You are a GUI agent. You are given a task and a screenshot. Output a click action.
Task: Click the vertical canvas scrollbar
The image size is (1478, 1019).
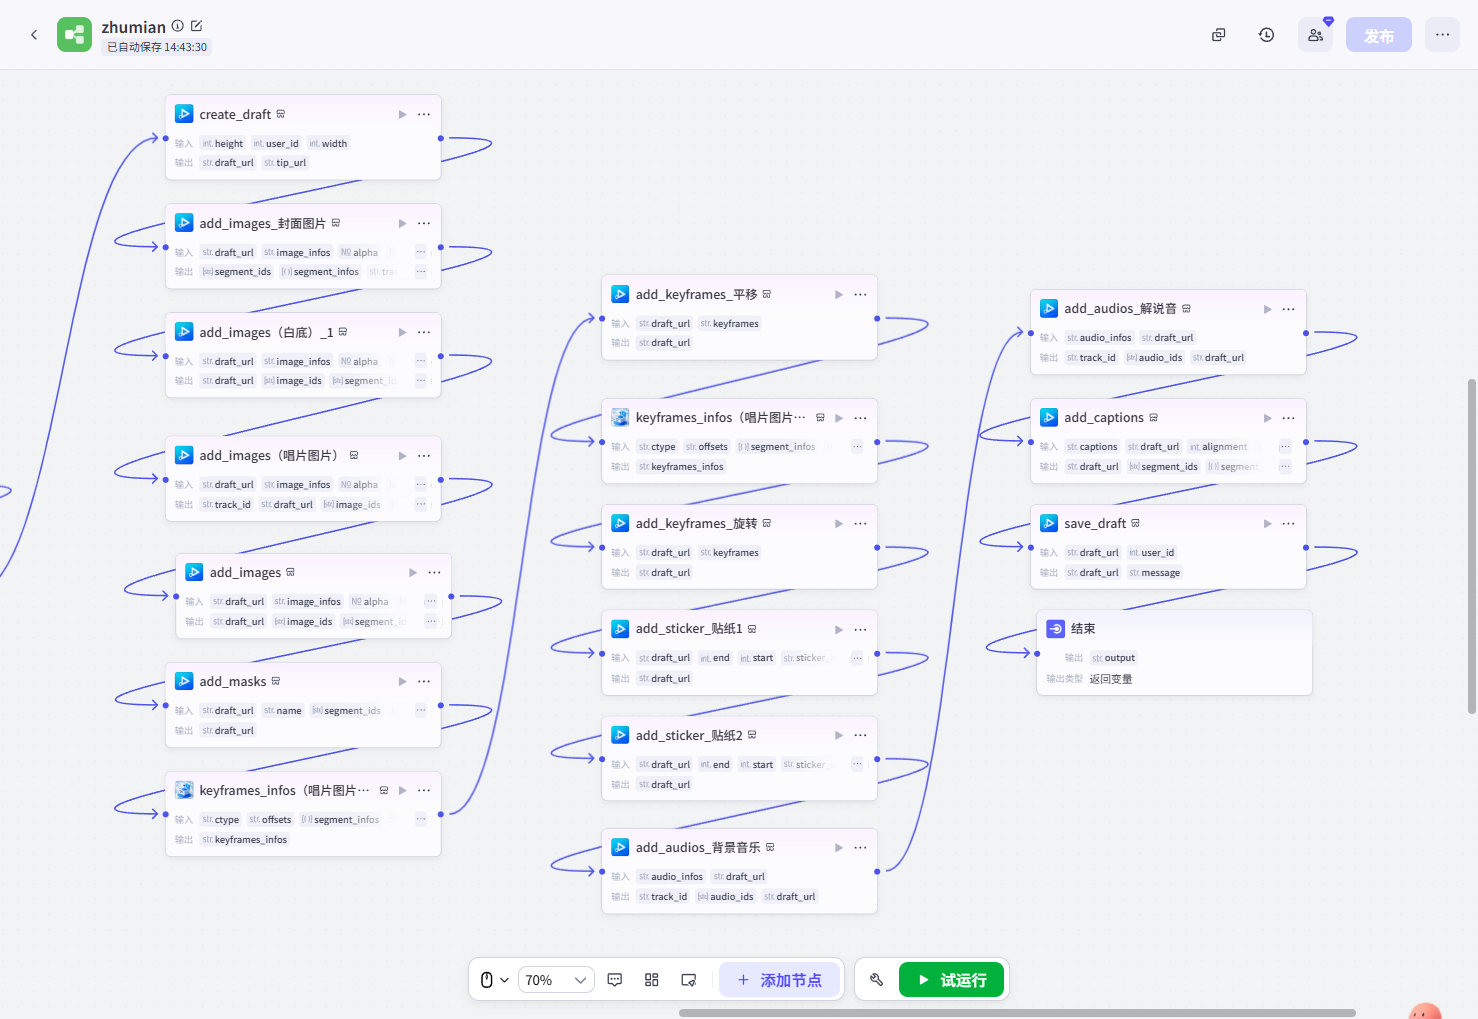pyautogui.click(x=1471, y=546)
